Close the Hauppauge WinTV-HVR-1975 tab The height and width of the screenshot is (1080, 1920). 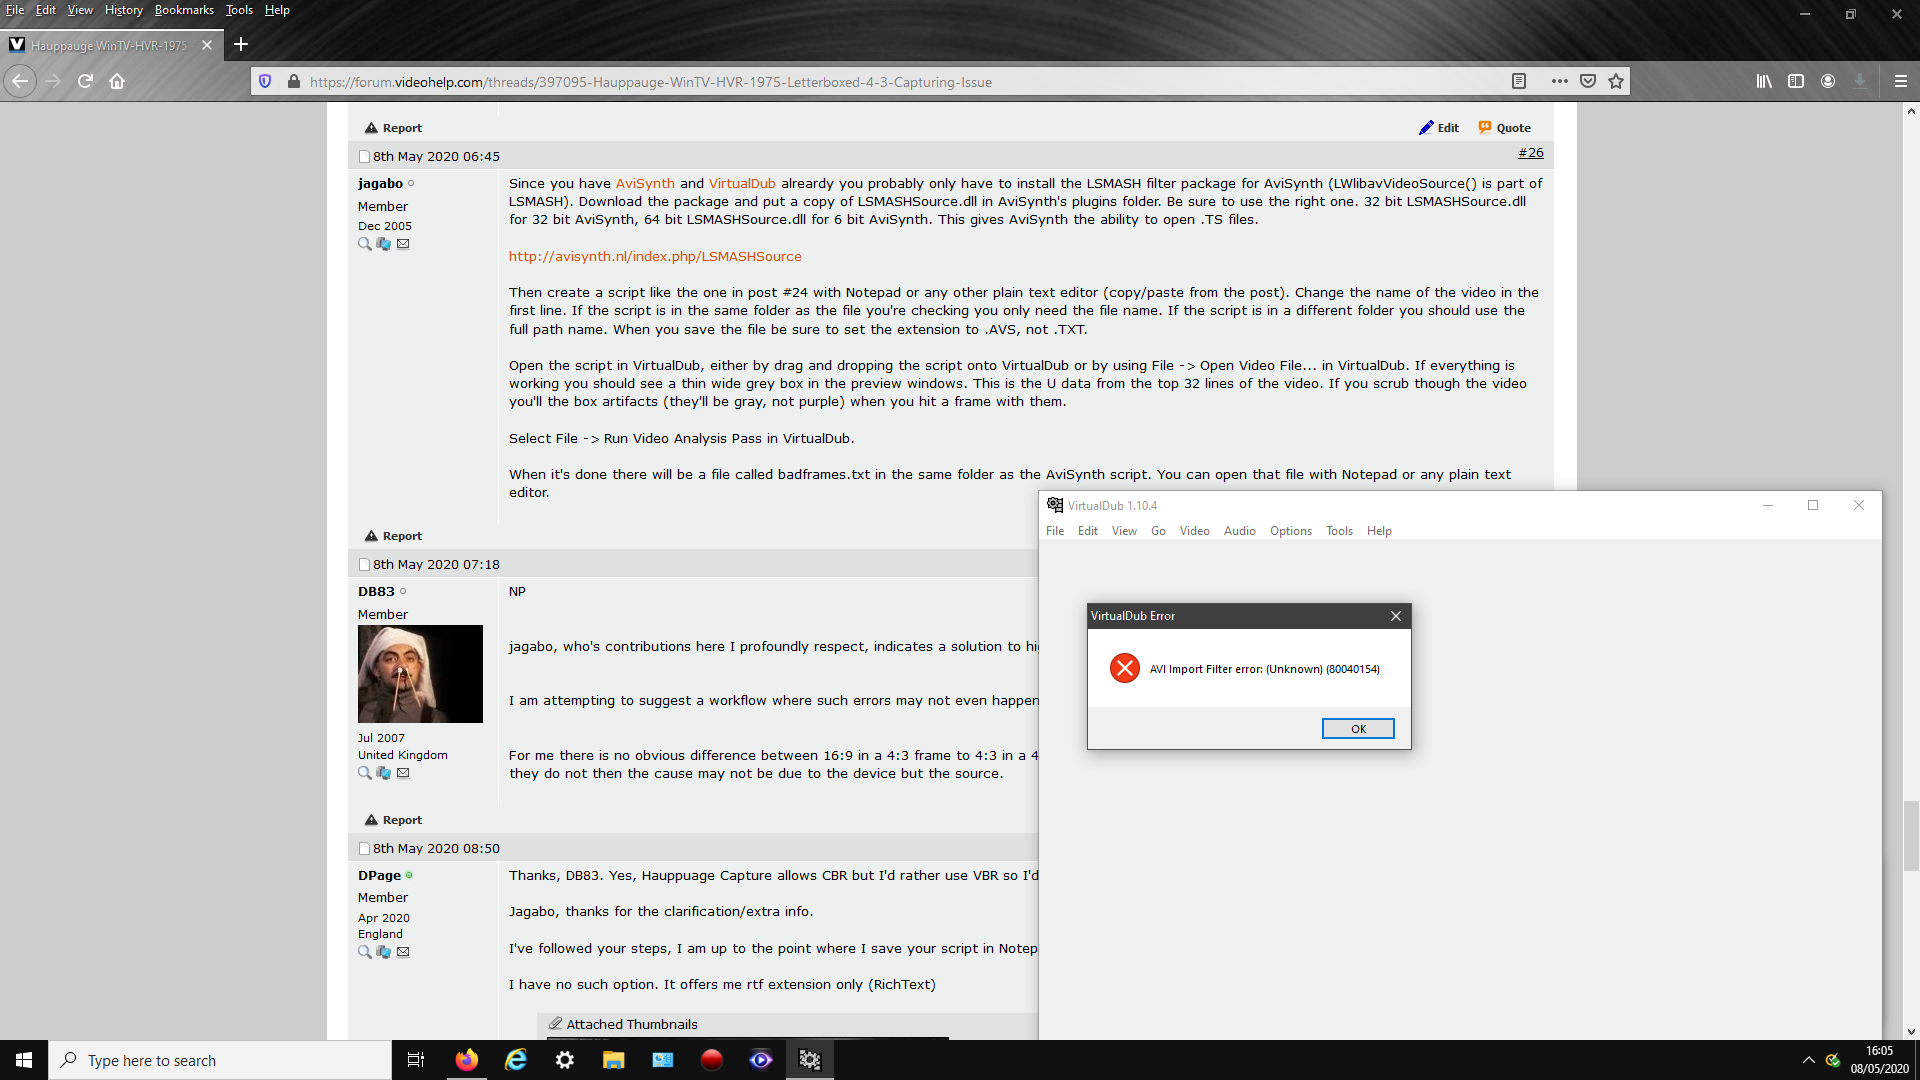[x=207, y=45]
